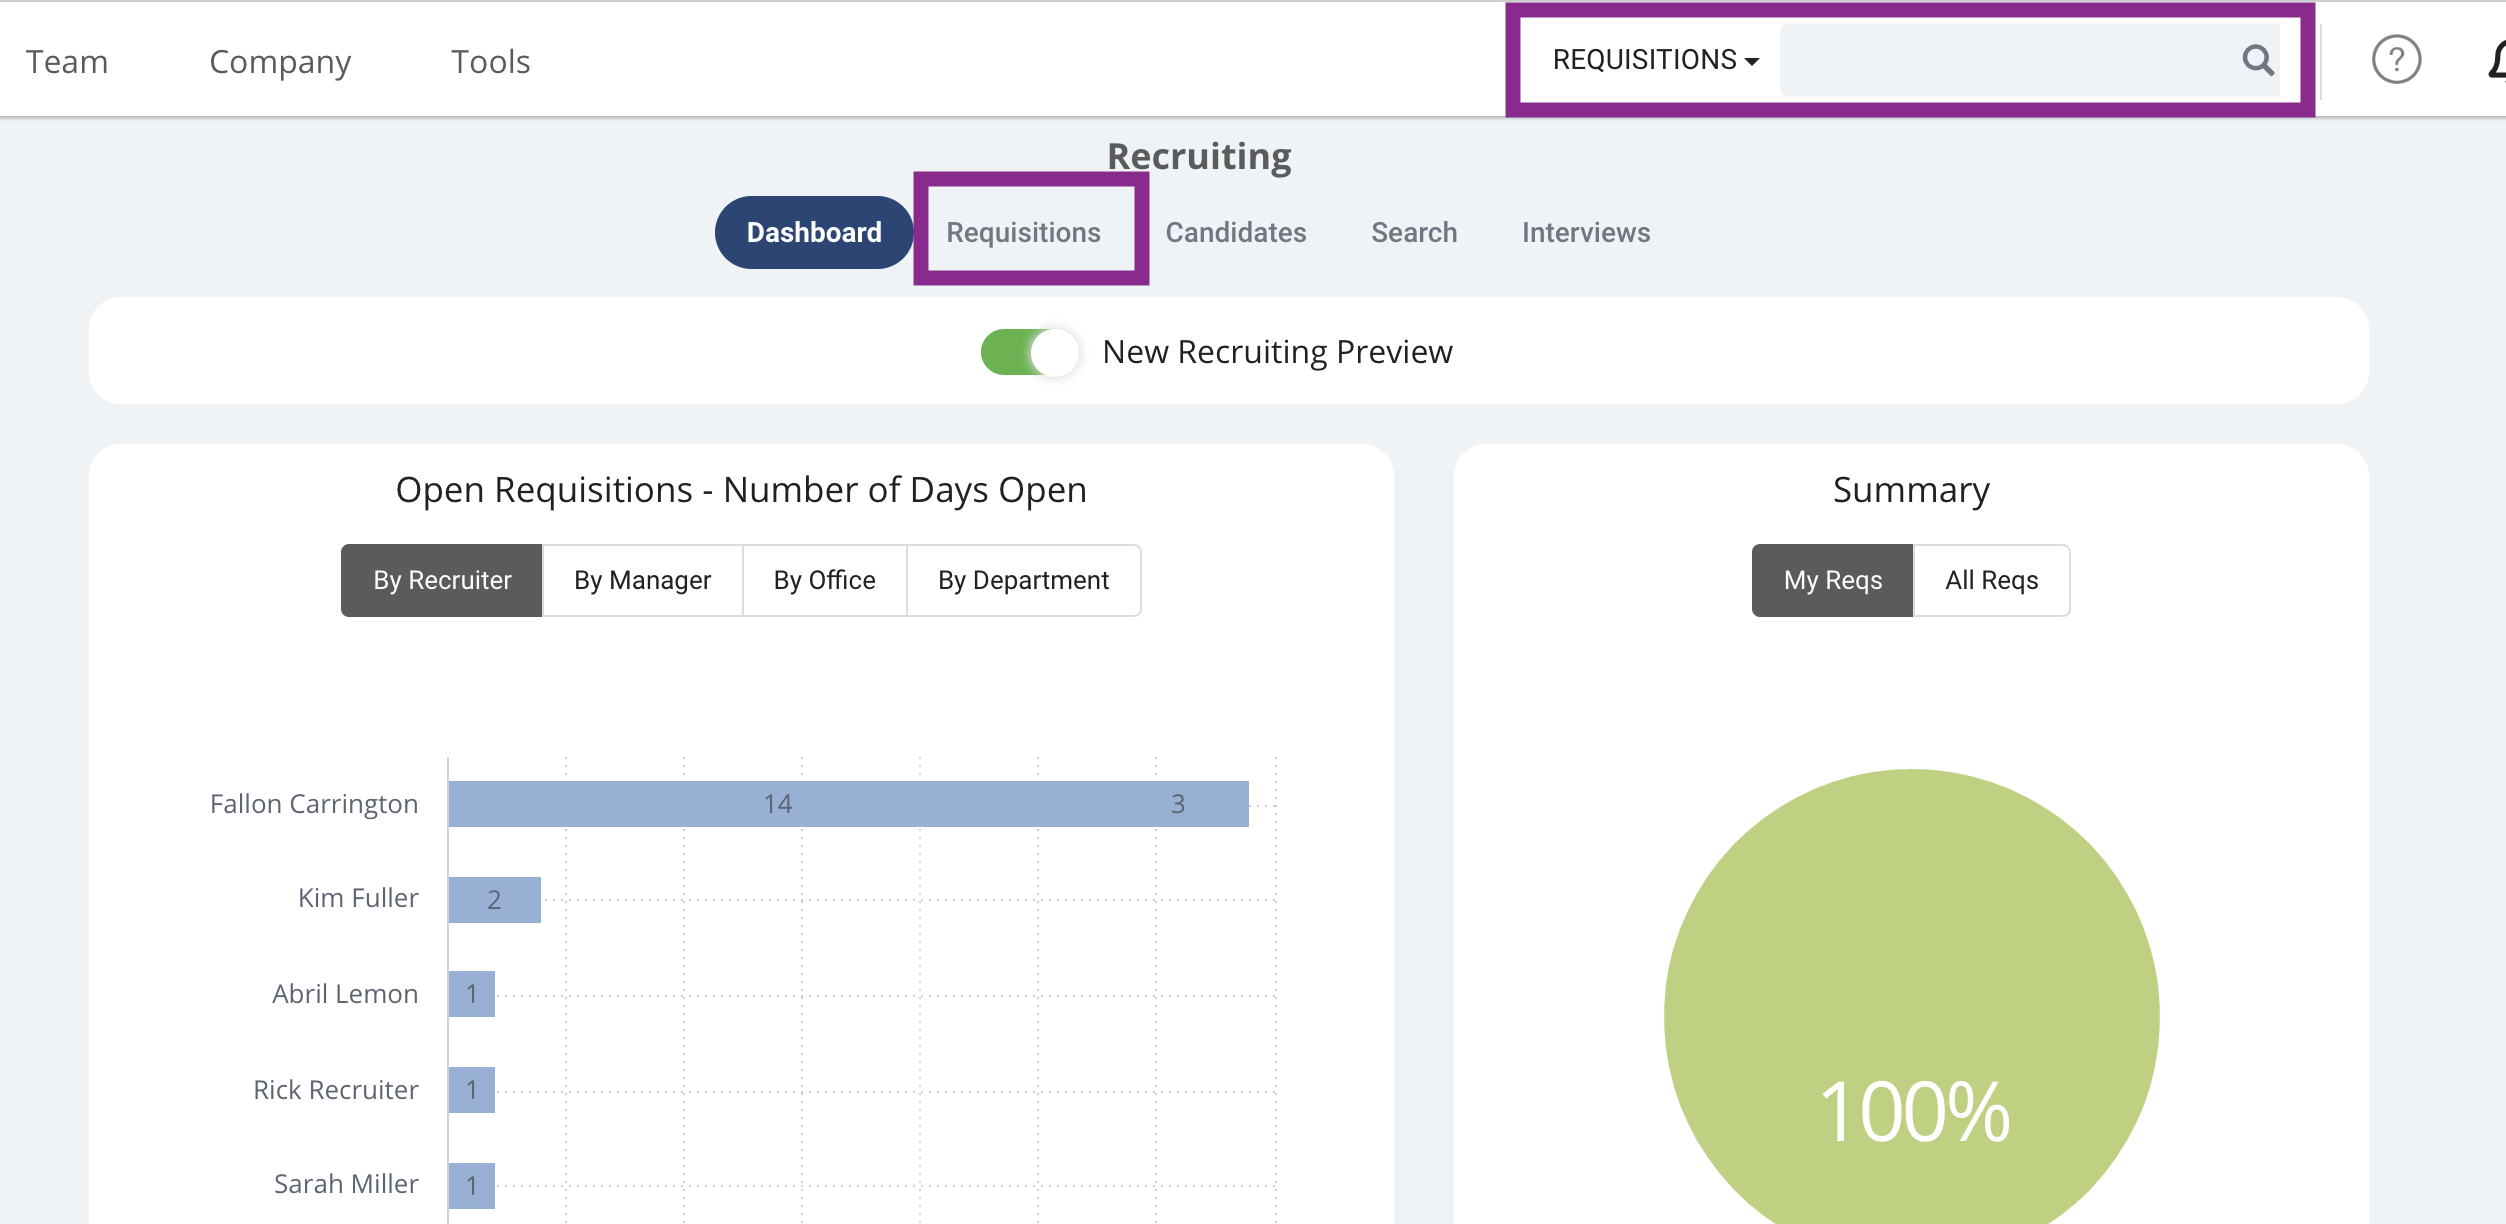Select My Reqs in Summary
The image size is (2506, 1224).
point(1832,580)
